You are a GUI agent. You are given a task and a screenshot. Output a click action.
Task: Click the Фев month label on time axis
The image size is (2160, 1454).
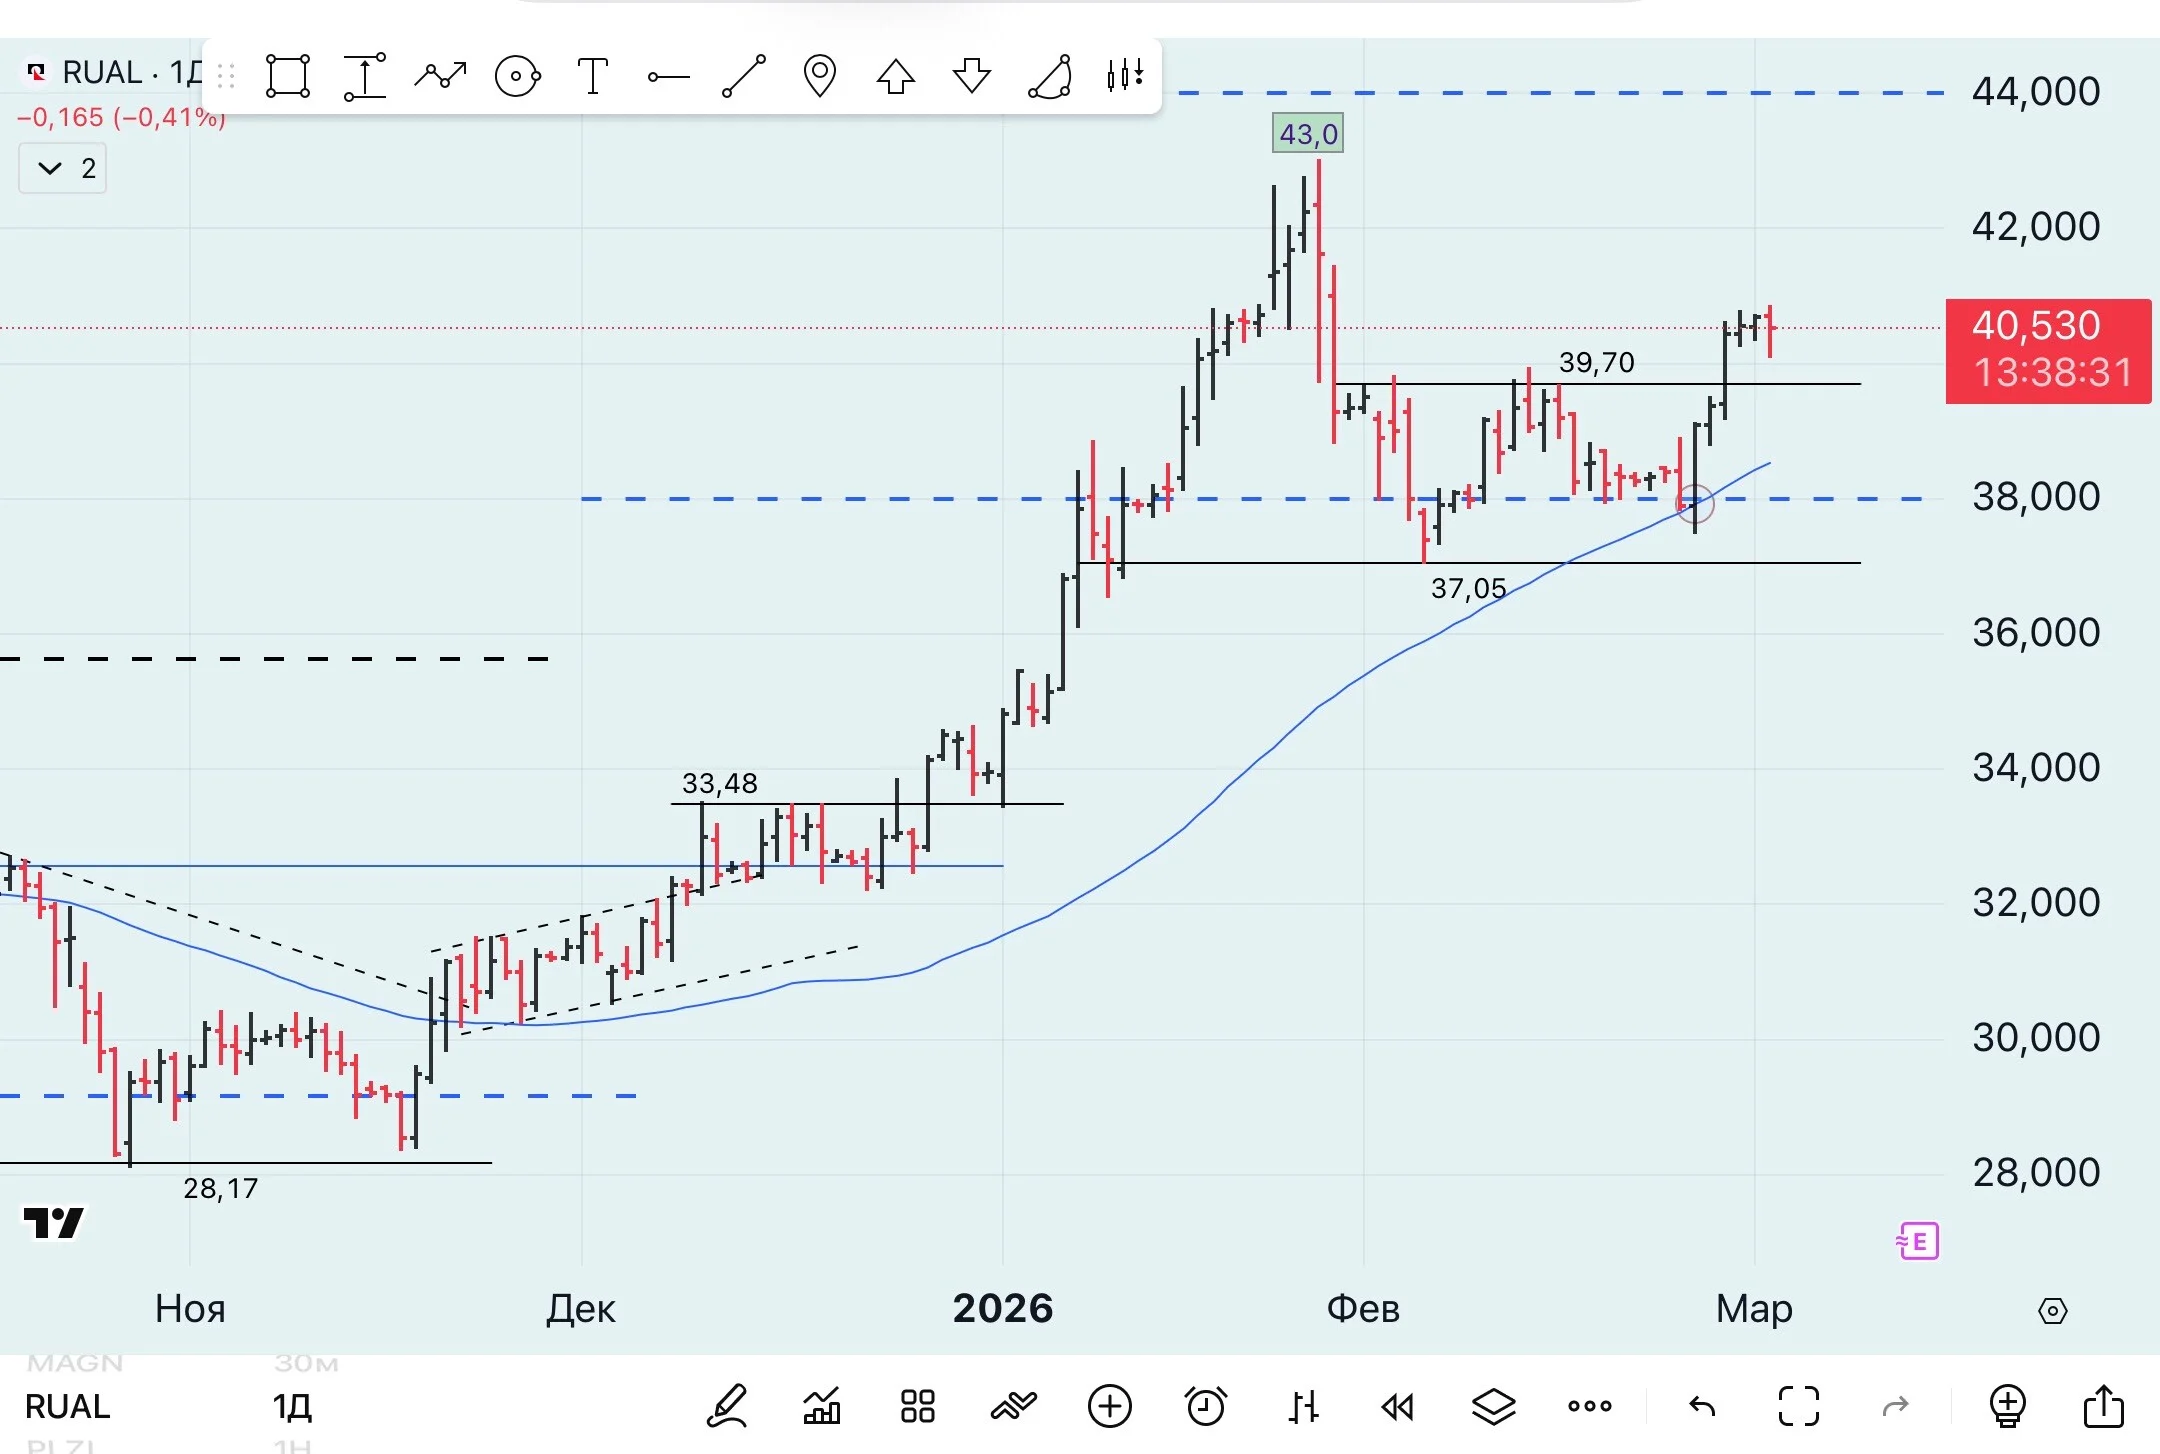click(x=1363, y=1308)
